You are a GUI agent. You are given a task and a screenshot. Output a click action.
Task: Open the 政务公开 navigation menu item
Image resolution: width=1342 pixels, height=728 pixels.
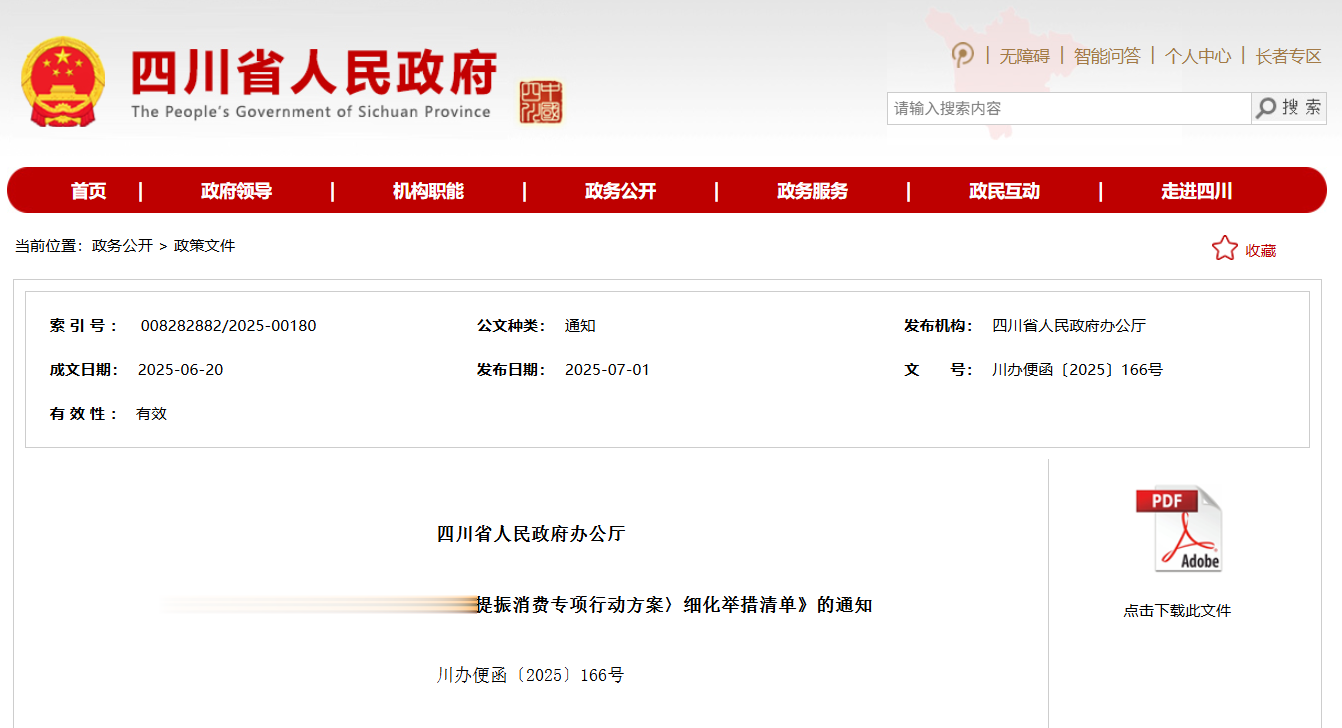620,191
